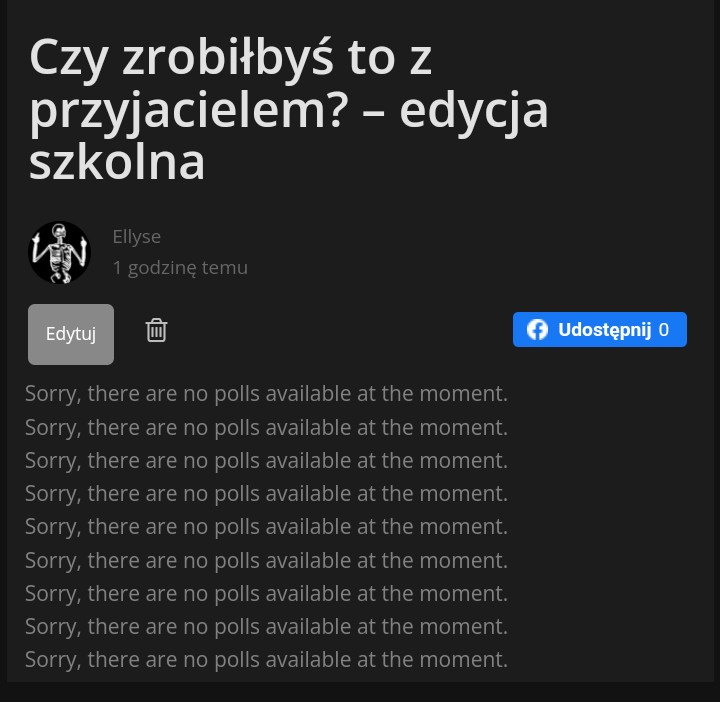The image size is (720, 702).
Task: Click the word "szkolna" in the title
Action: 117,162
